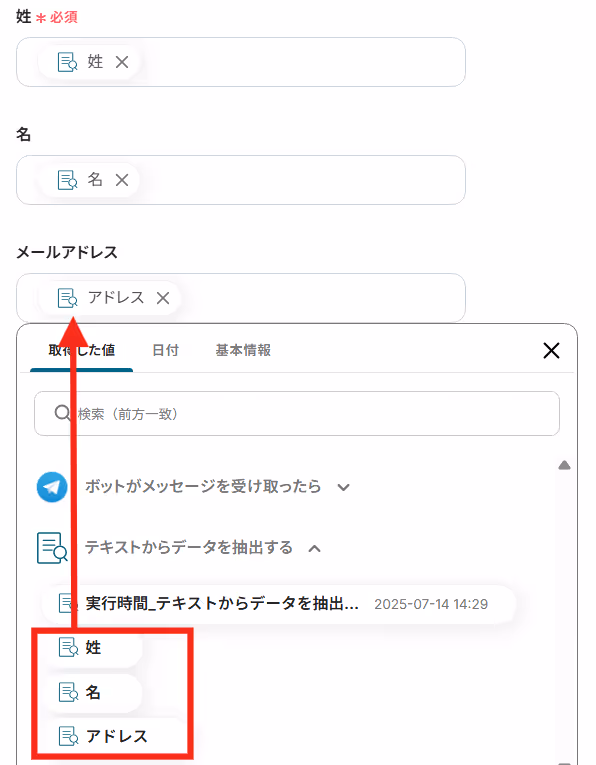Click the scrollbar up arrow in the value list

click(x=564, y=465)
